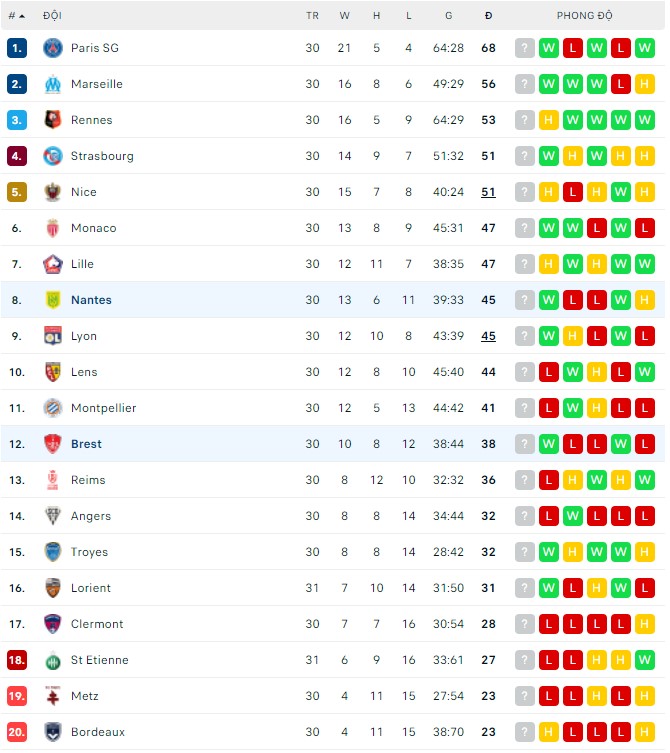Click the Bordeaux club crest
The image size is (670, 753).
click(x=53, y=732)
